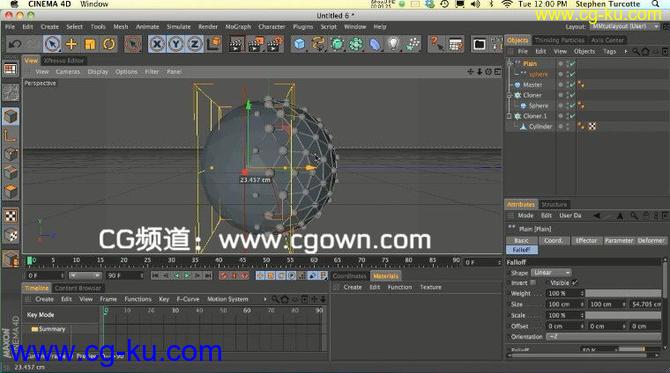Select the Cloner.1 object
670x373 pixels.
[535, 116]
